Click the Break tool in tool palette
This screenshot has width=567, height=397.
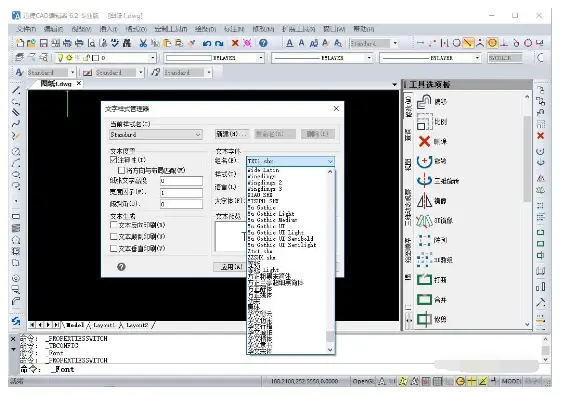(x=432, y=280)
